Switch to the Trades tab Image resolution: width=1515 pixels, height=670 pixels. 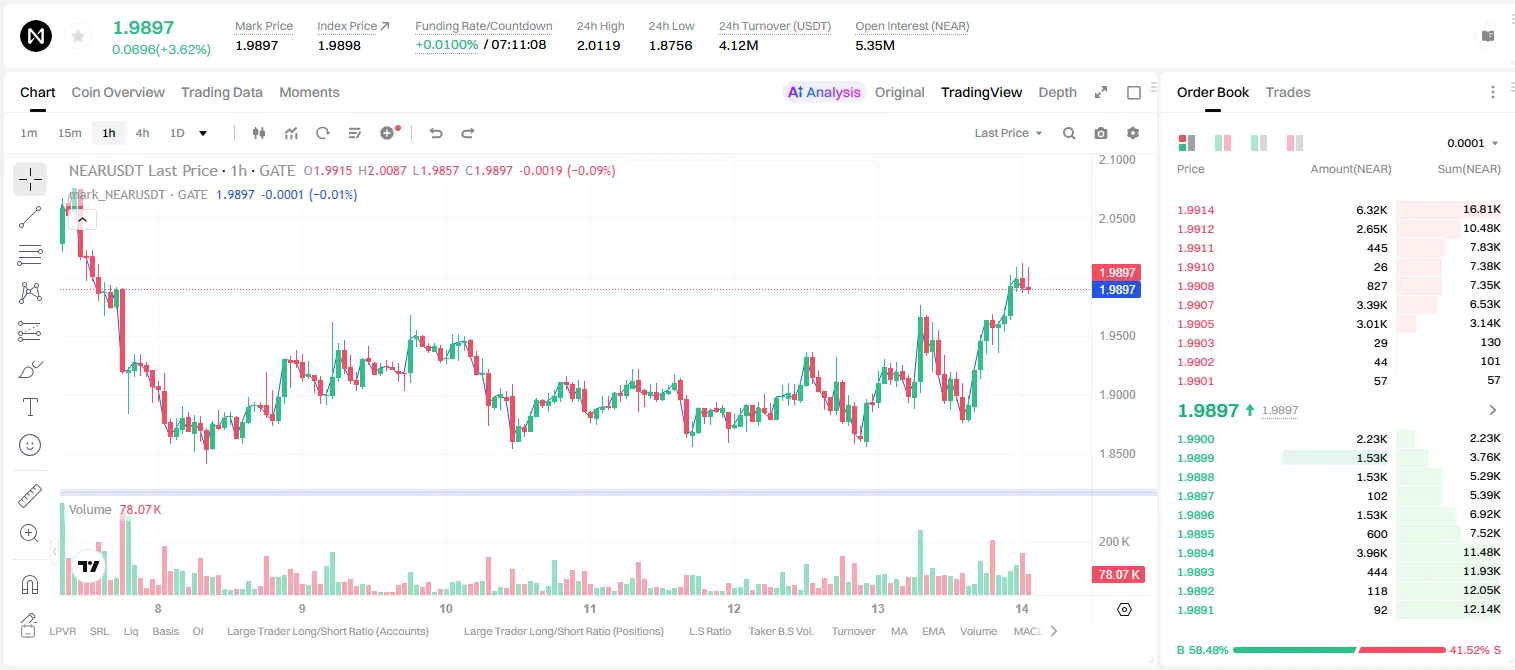pyautogui.click(x=1287, y=92)
